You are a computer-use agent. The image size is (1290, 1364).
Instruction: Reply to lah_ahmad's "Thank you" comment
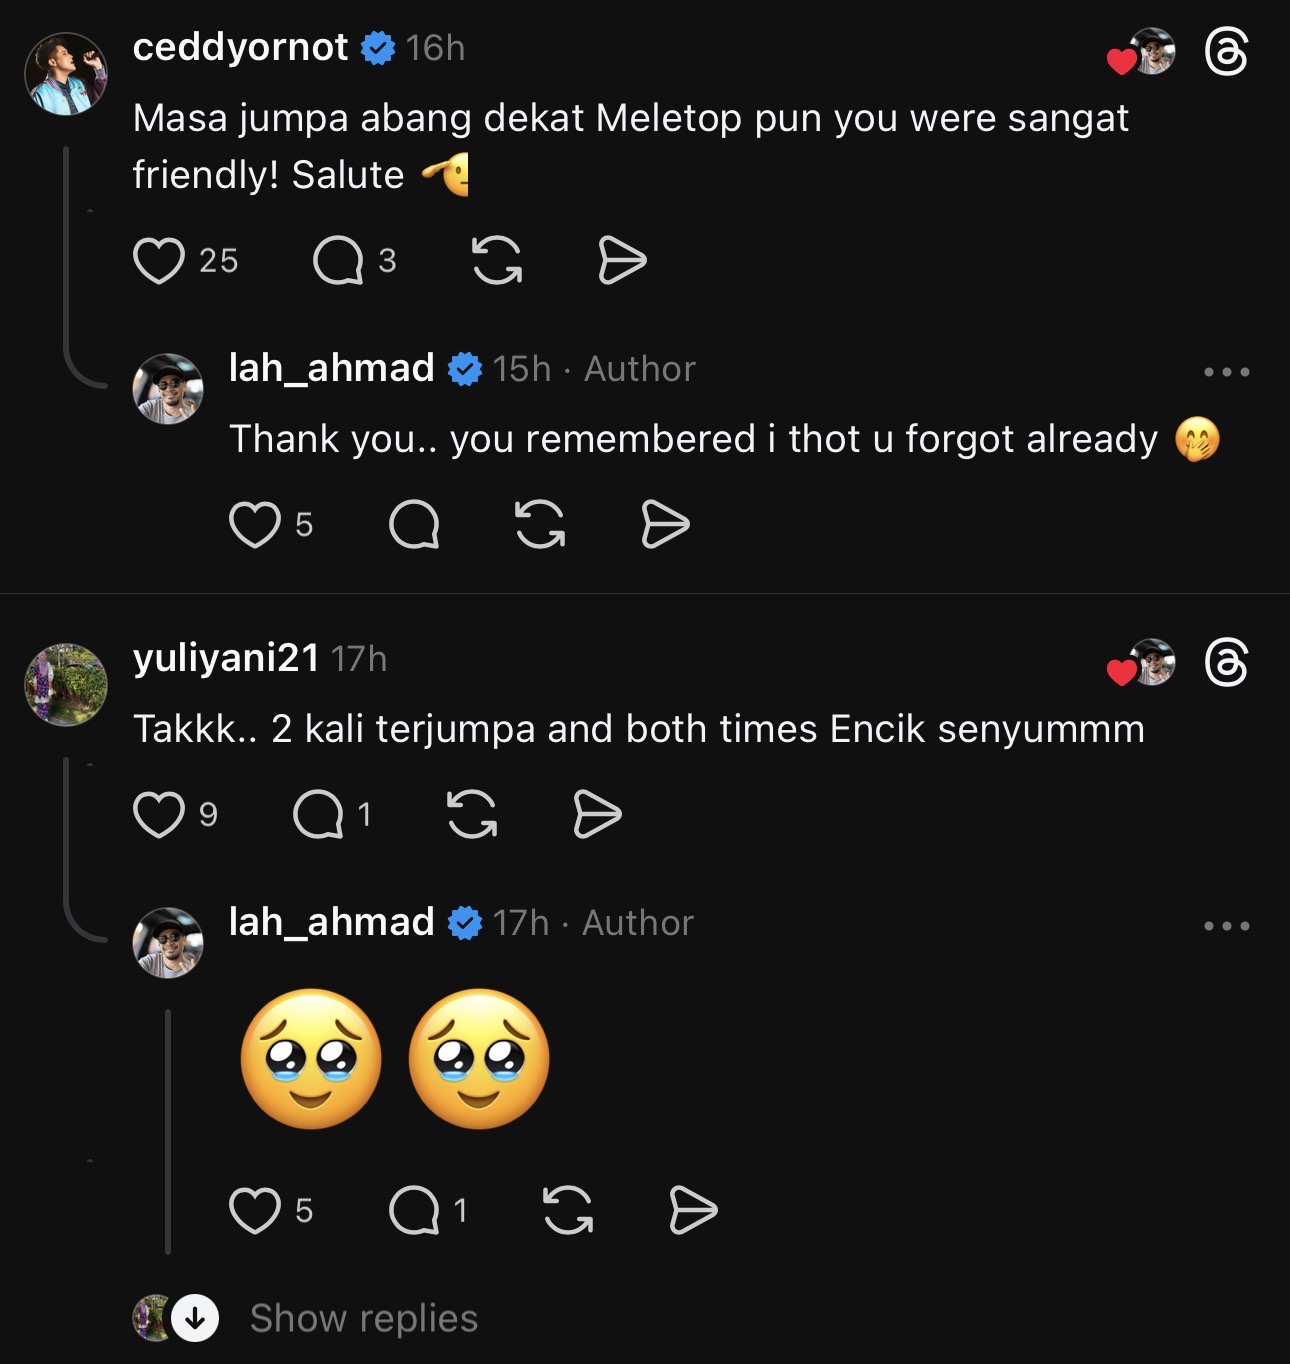point(414,525)
